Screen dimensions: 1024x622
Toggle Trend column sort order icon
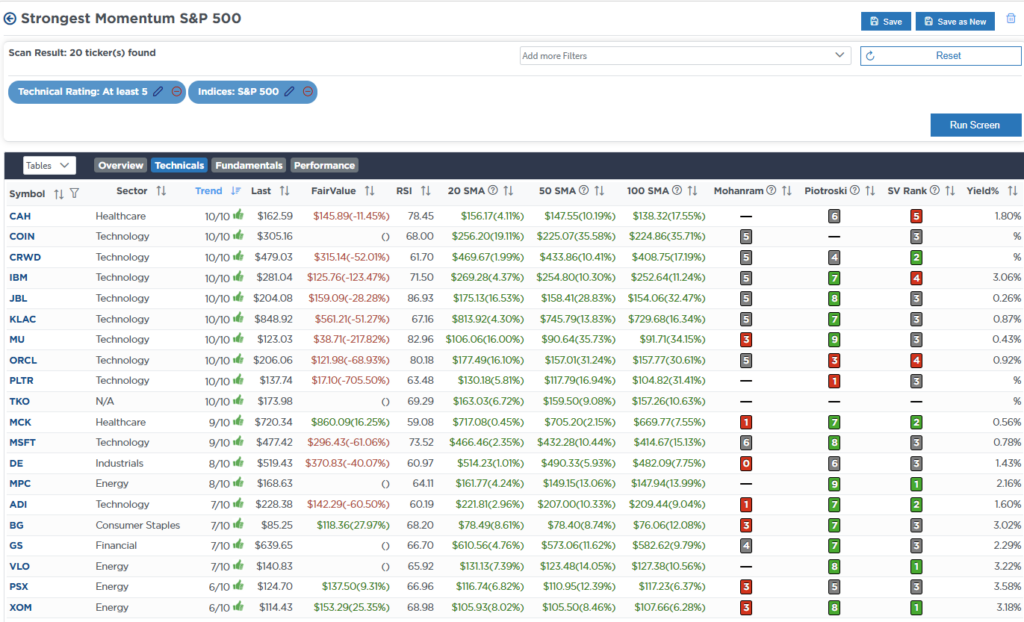236,191
